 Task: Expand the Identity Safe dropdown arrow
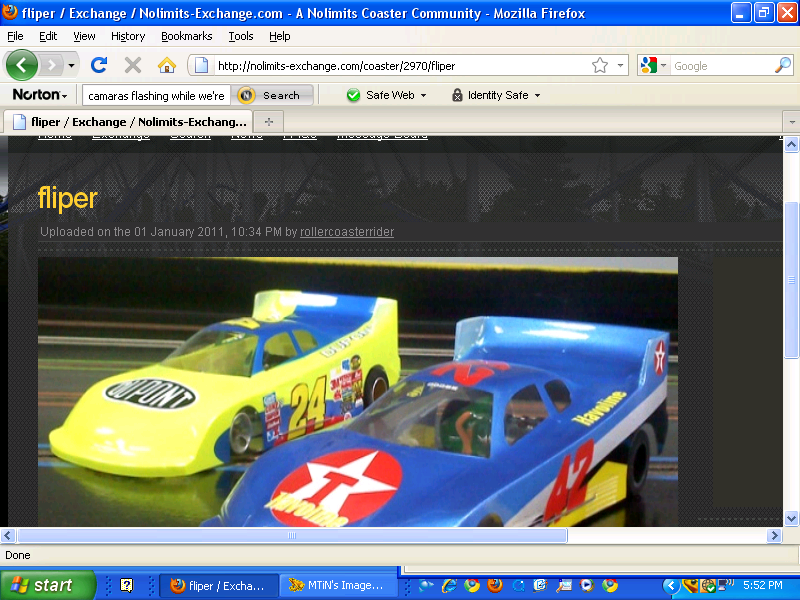click(x=537, y=95)
